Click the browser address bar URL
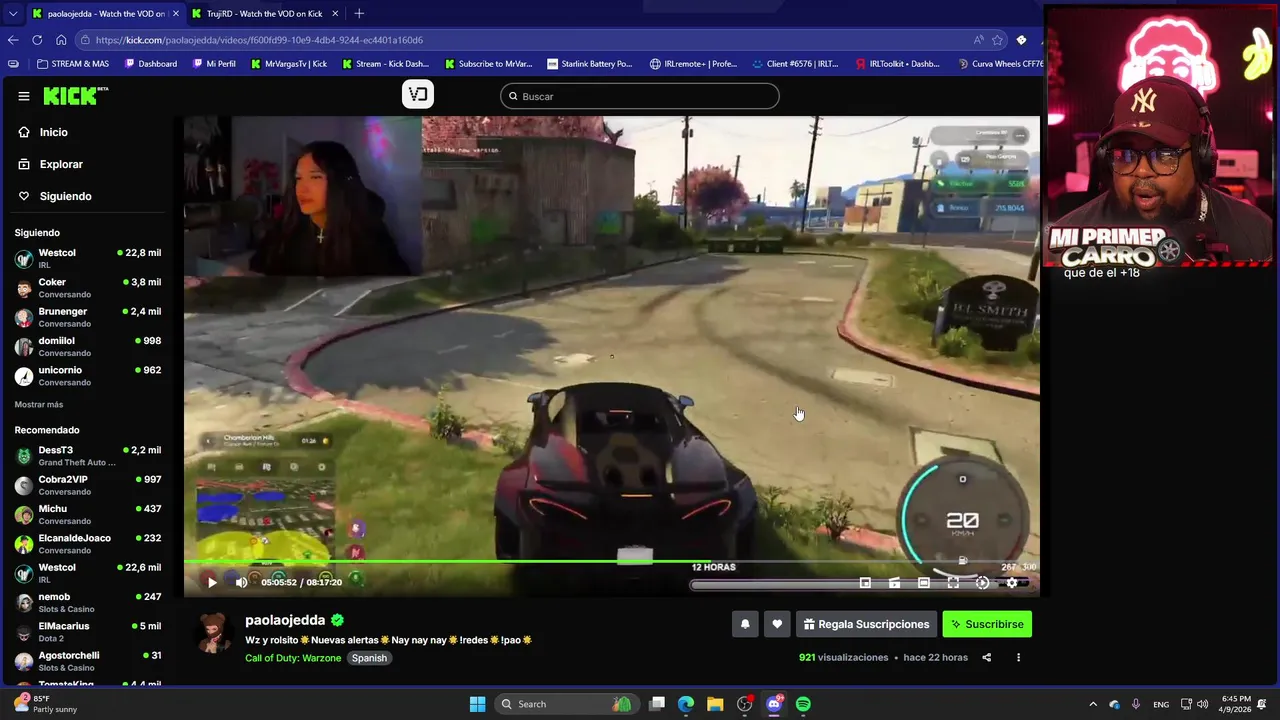This screenshot has height=720, width=1280. (x=260, y=40)
